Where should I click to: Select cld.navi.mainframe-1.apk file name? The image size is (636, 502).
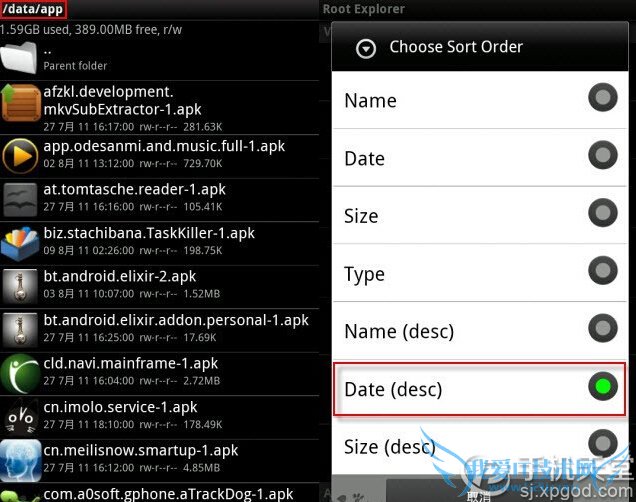tap(131, 364)
